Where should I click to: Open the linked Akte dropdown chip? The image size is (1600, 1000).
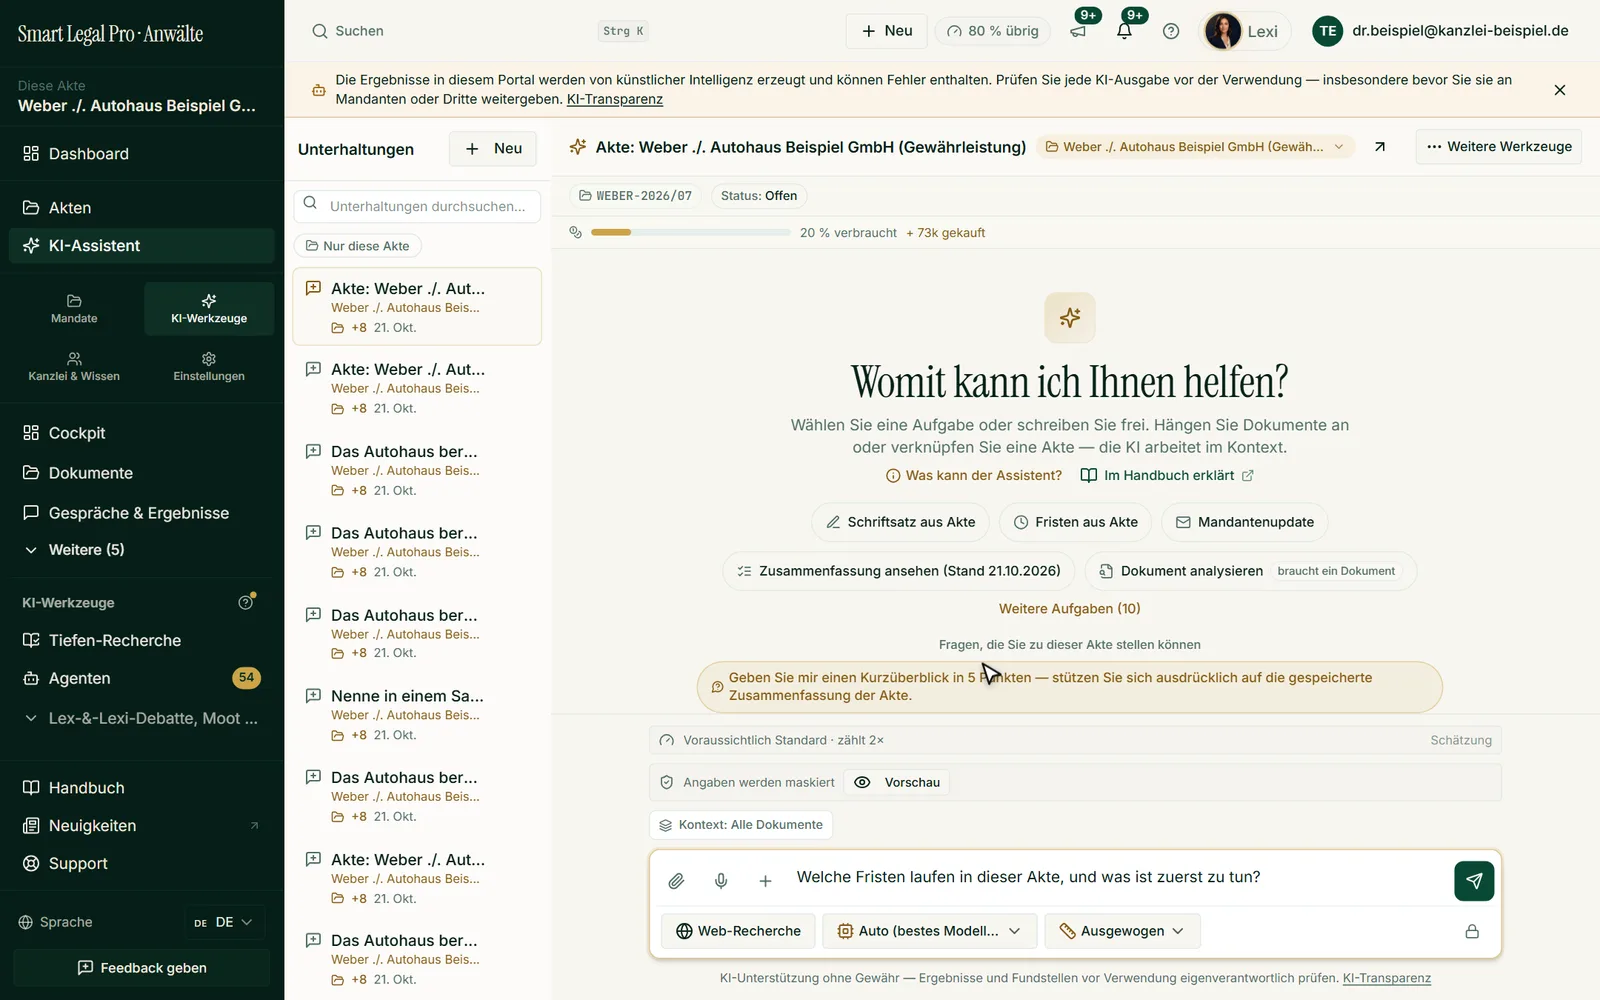pos(1195,147)
